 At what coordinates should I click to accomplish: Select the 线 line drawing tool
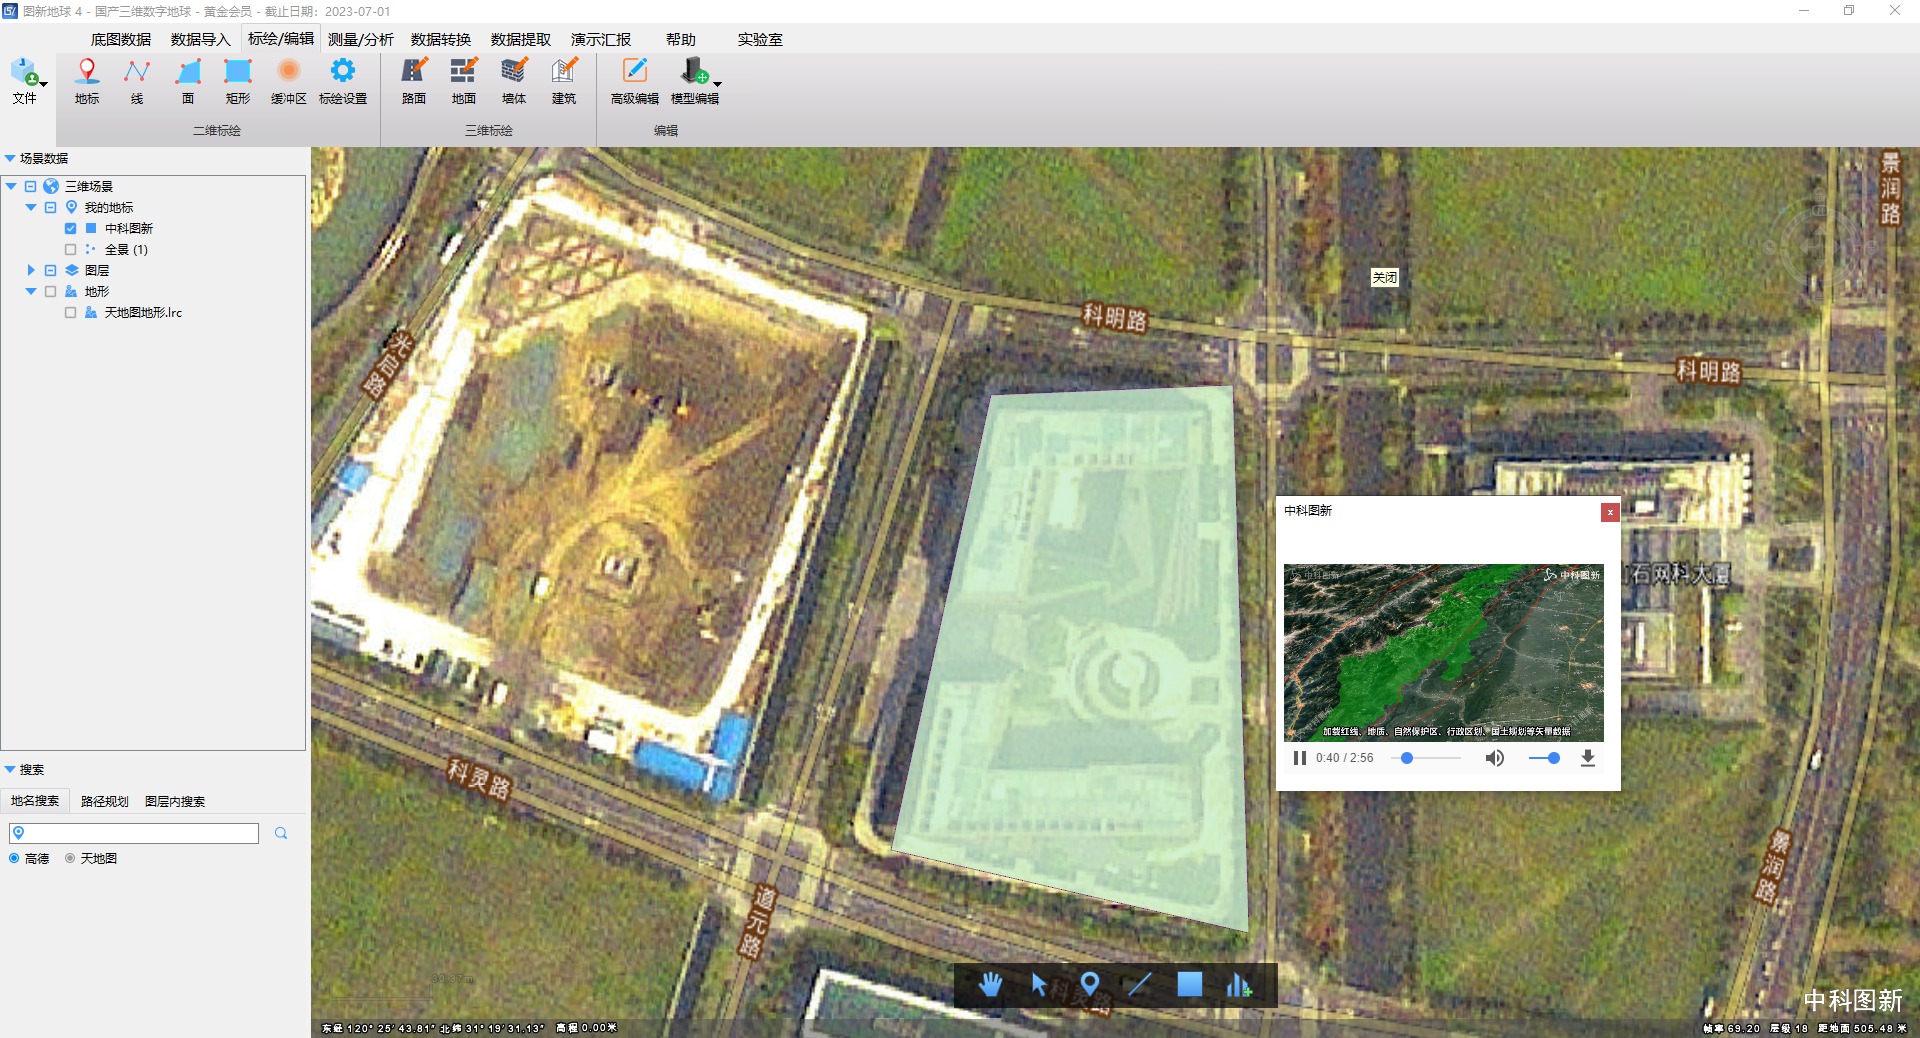coord(137,81)
